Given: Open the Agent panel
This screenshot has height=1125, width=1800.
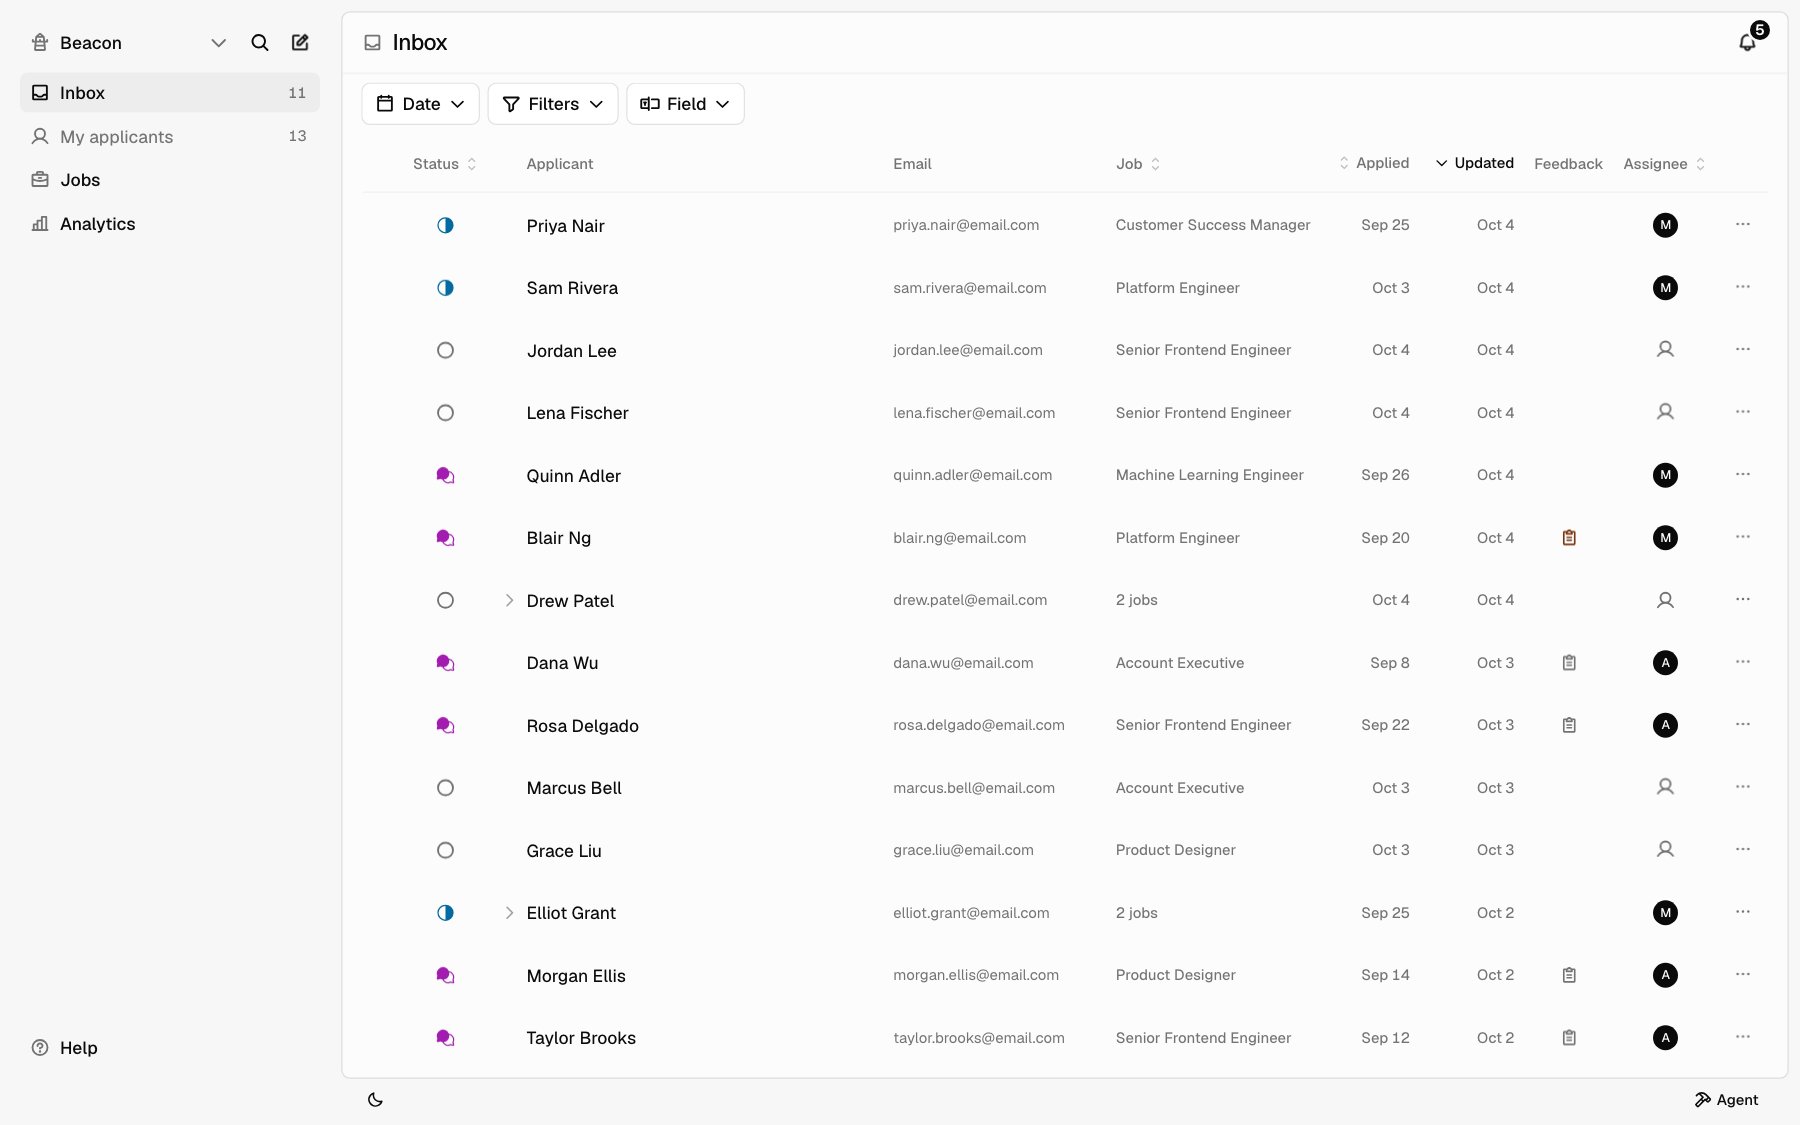Looking at the screenshot, I should click(x=1726, y=1099).
